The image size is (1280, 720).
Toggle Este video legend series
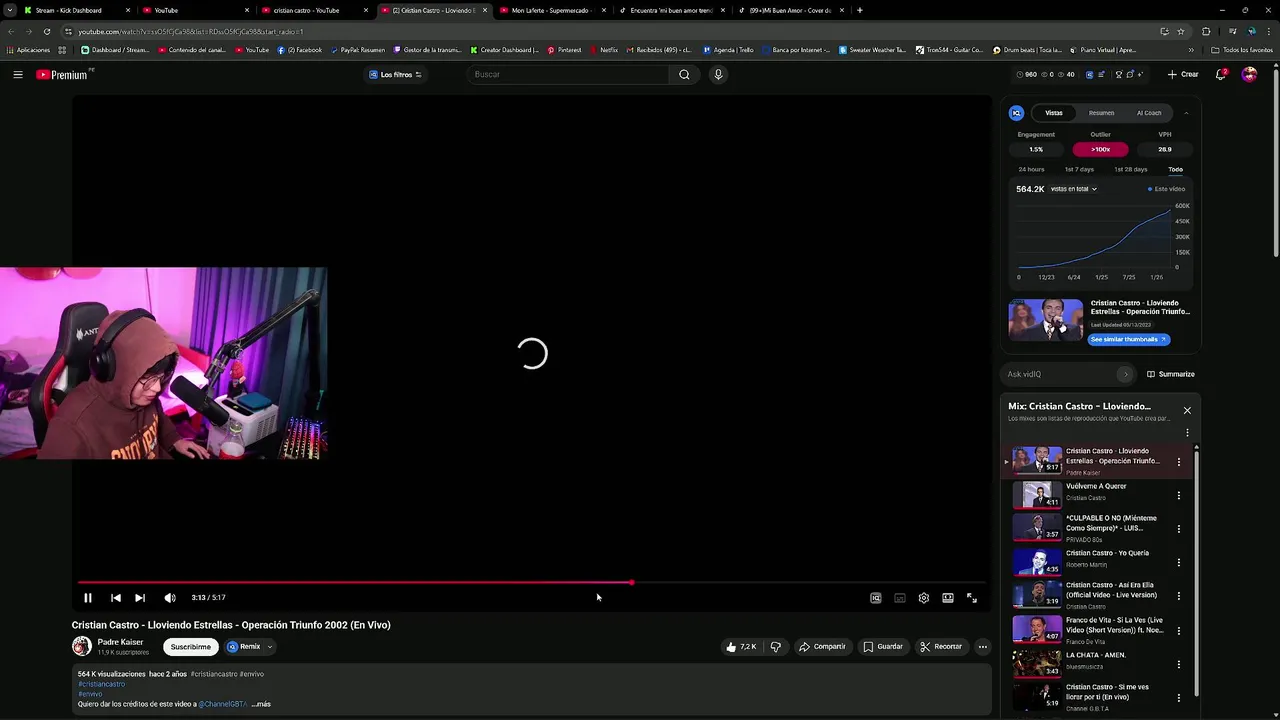pos(1167,189)
